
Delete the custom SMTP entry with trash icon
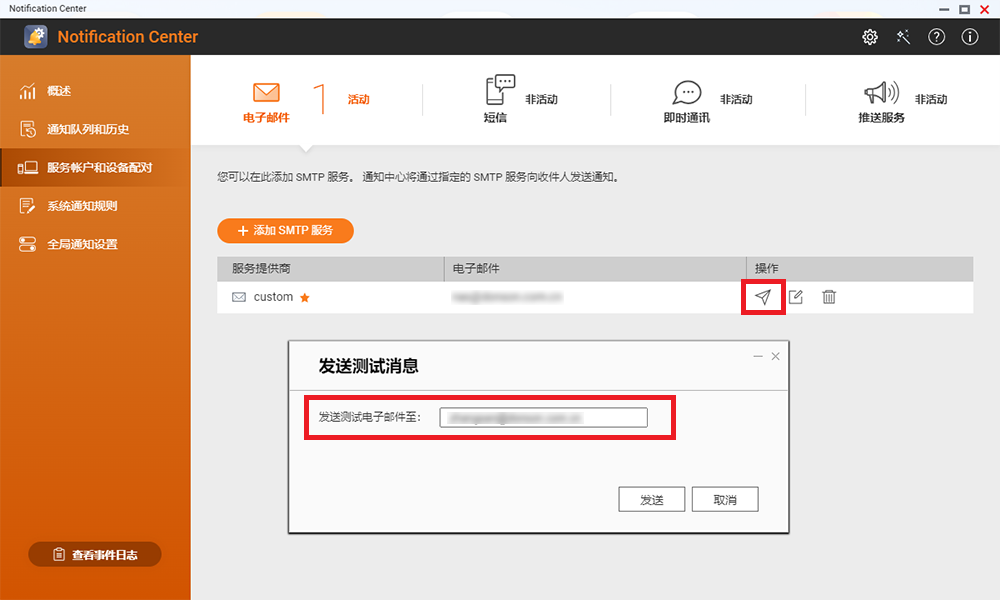(x=829, y=297)
